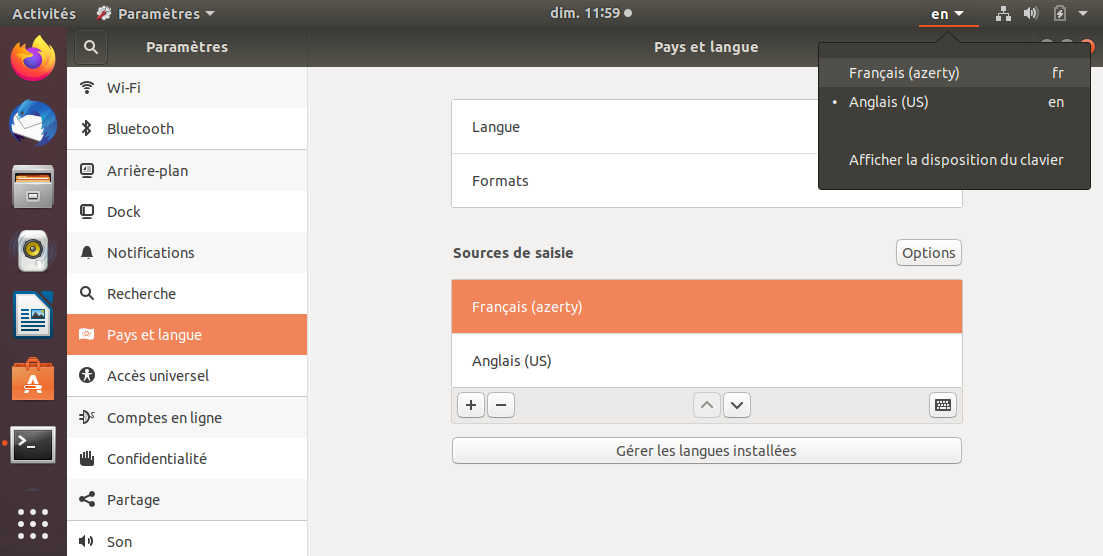Add an input source with plus button
This screenshot has height=556, width=1103.
coord(470,405)
